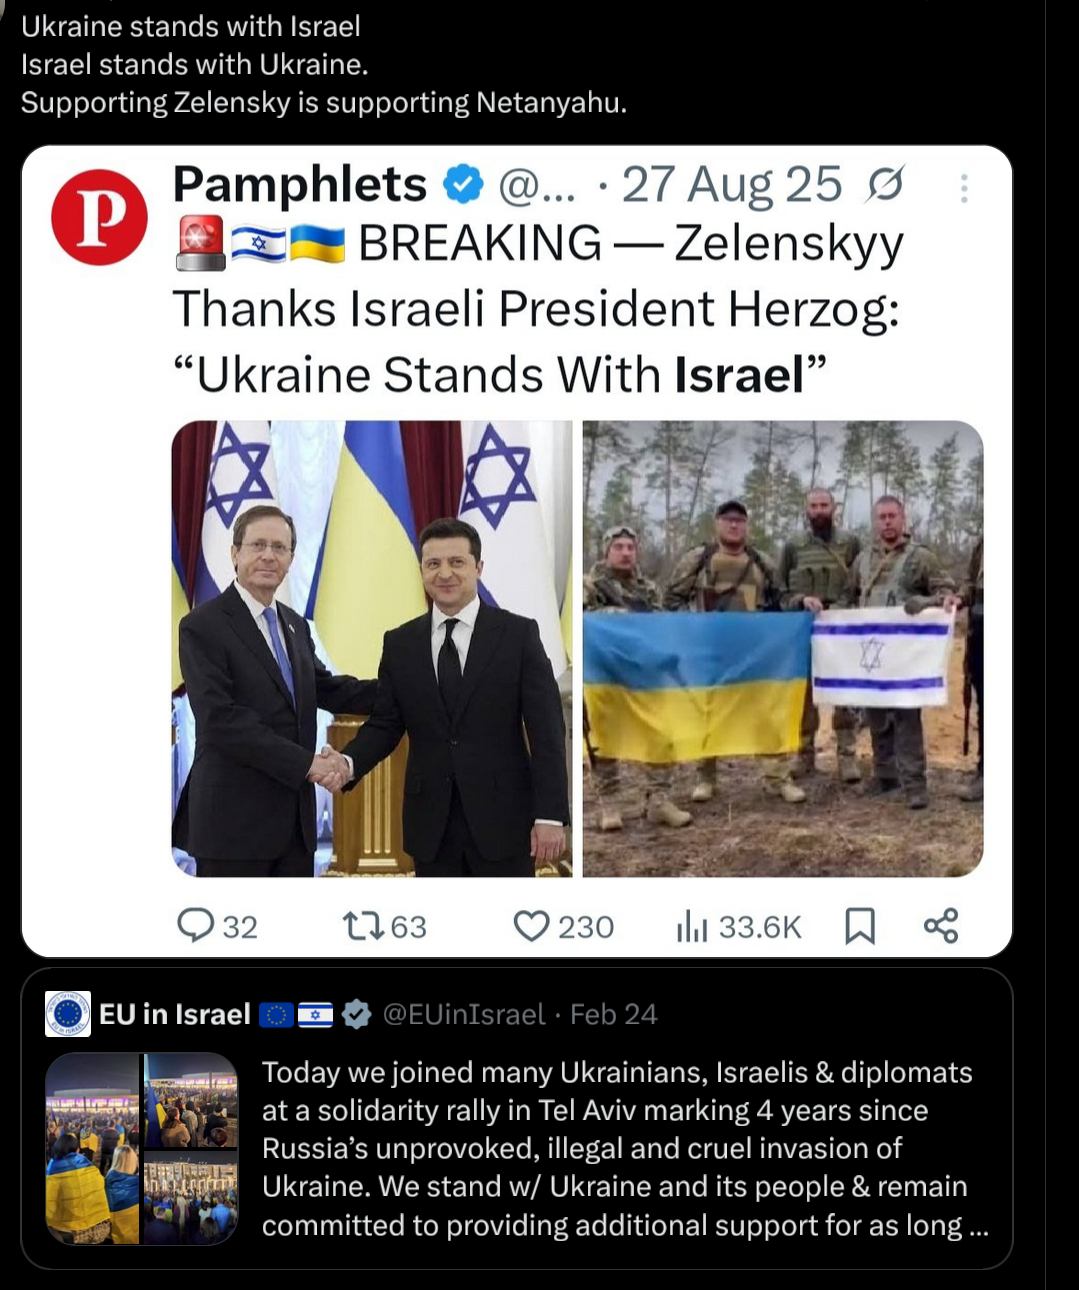Open the @EUinIsrael handle link

coord(464,1014)
